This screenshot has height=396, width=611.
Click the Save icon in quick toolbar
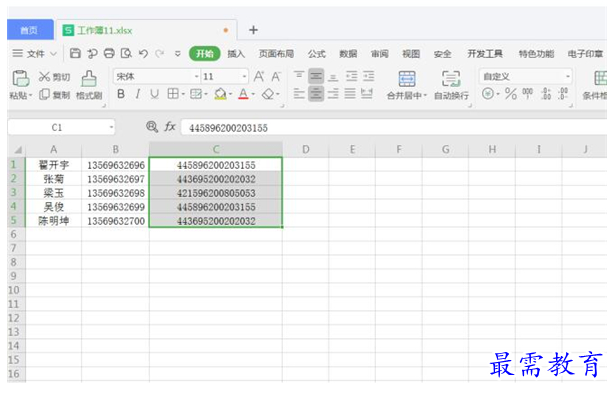click(x=75, y=53)
